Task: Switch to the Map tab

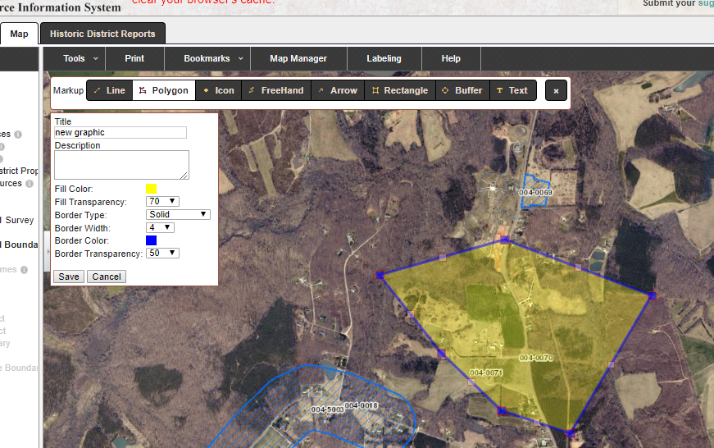Action: (19, 34)
